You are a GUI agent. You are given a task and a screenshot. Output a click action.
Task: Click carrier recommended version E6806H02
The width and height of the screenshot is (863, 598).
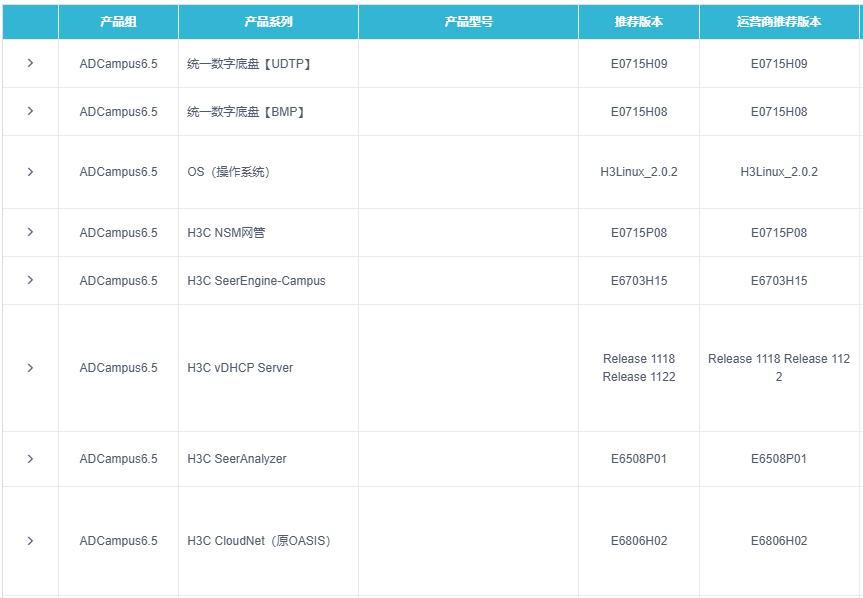(779, 541)
